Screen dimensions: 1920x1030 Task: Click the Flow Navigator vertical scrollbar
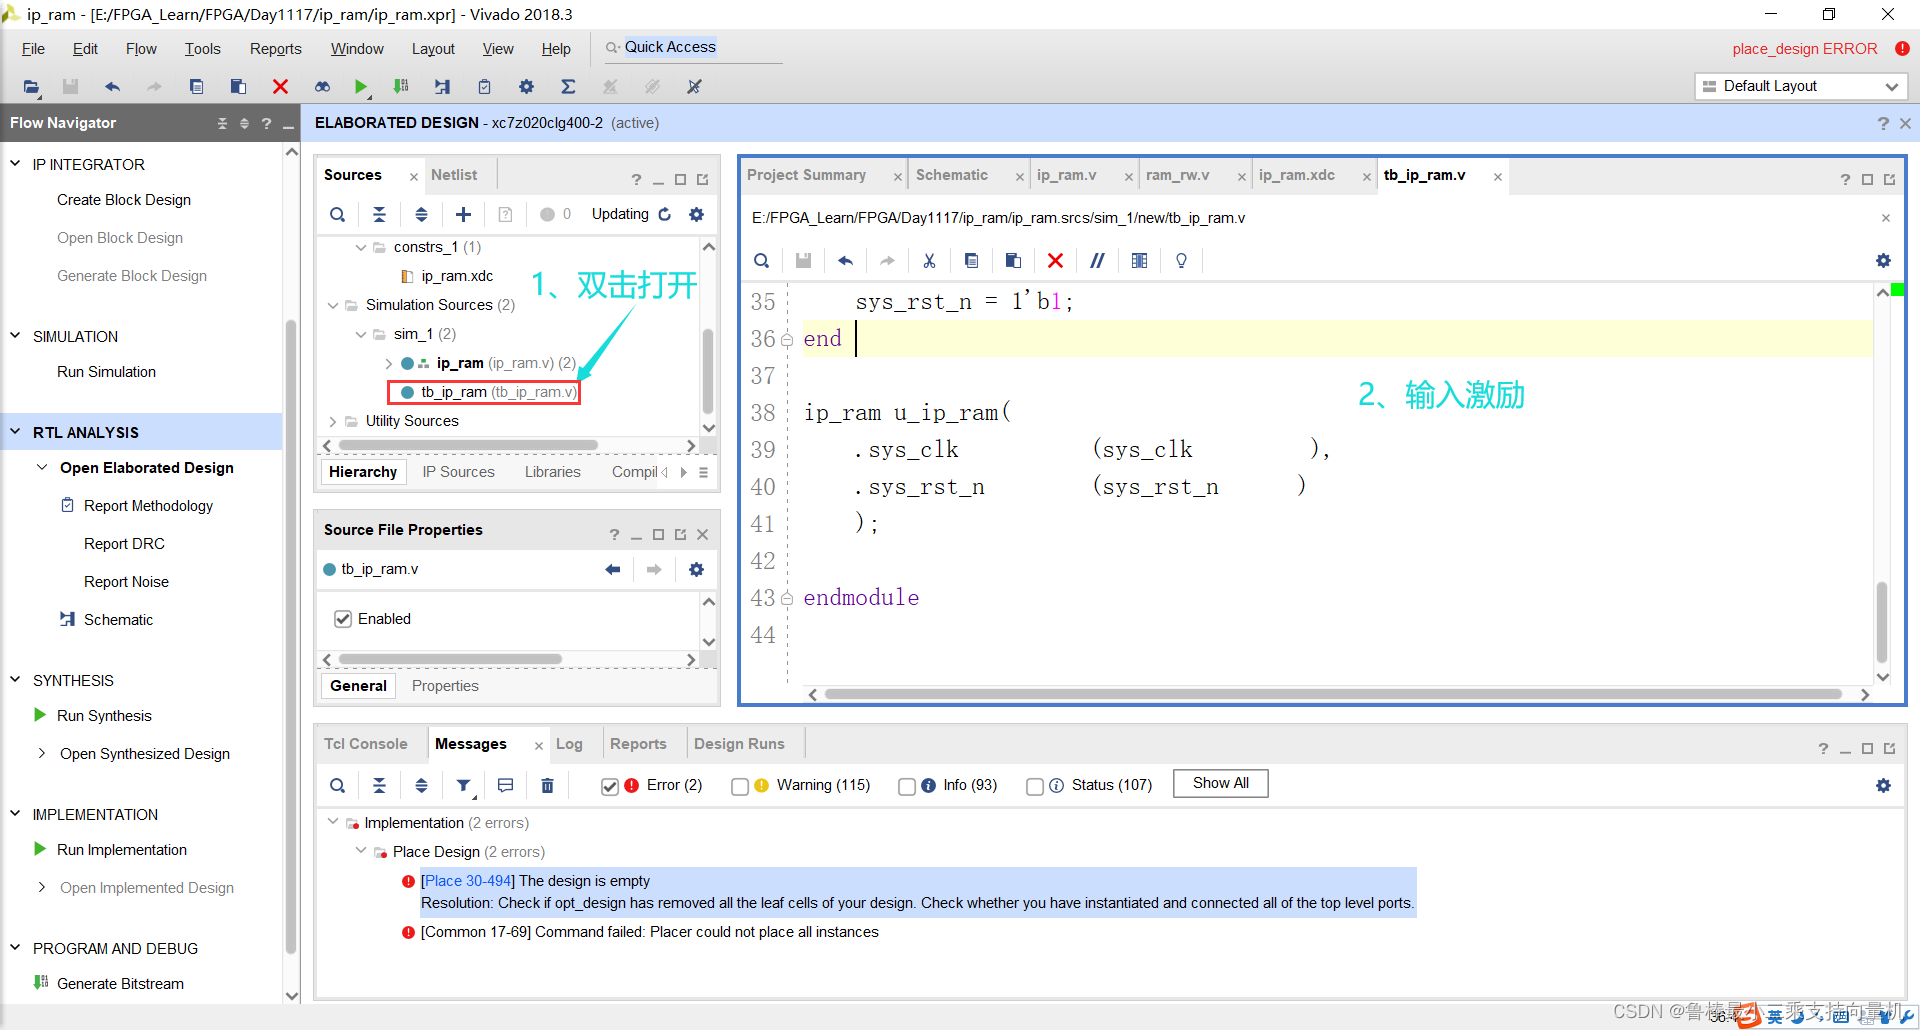pyautogui.click(x=291, y=635)
